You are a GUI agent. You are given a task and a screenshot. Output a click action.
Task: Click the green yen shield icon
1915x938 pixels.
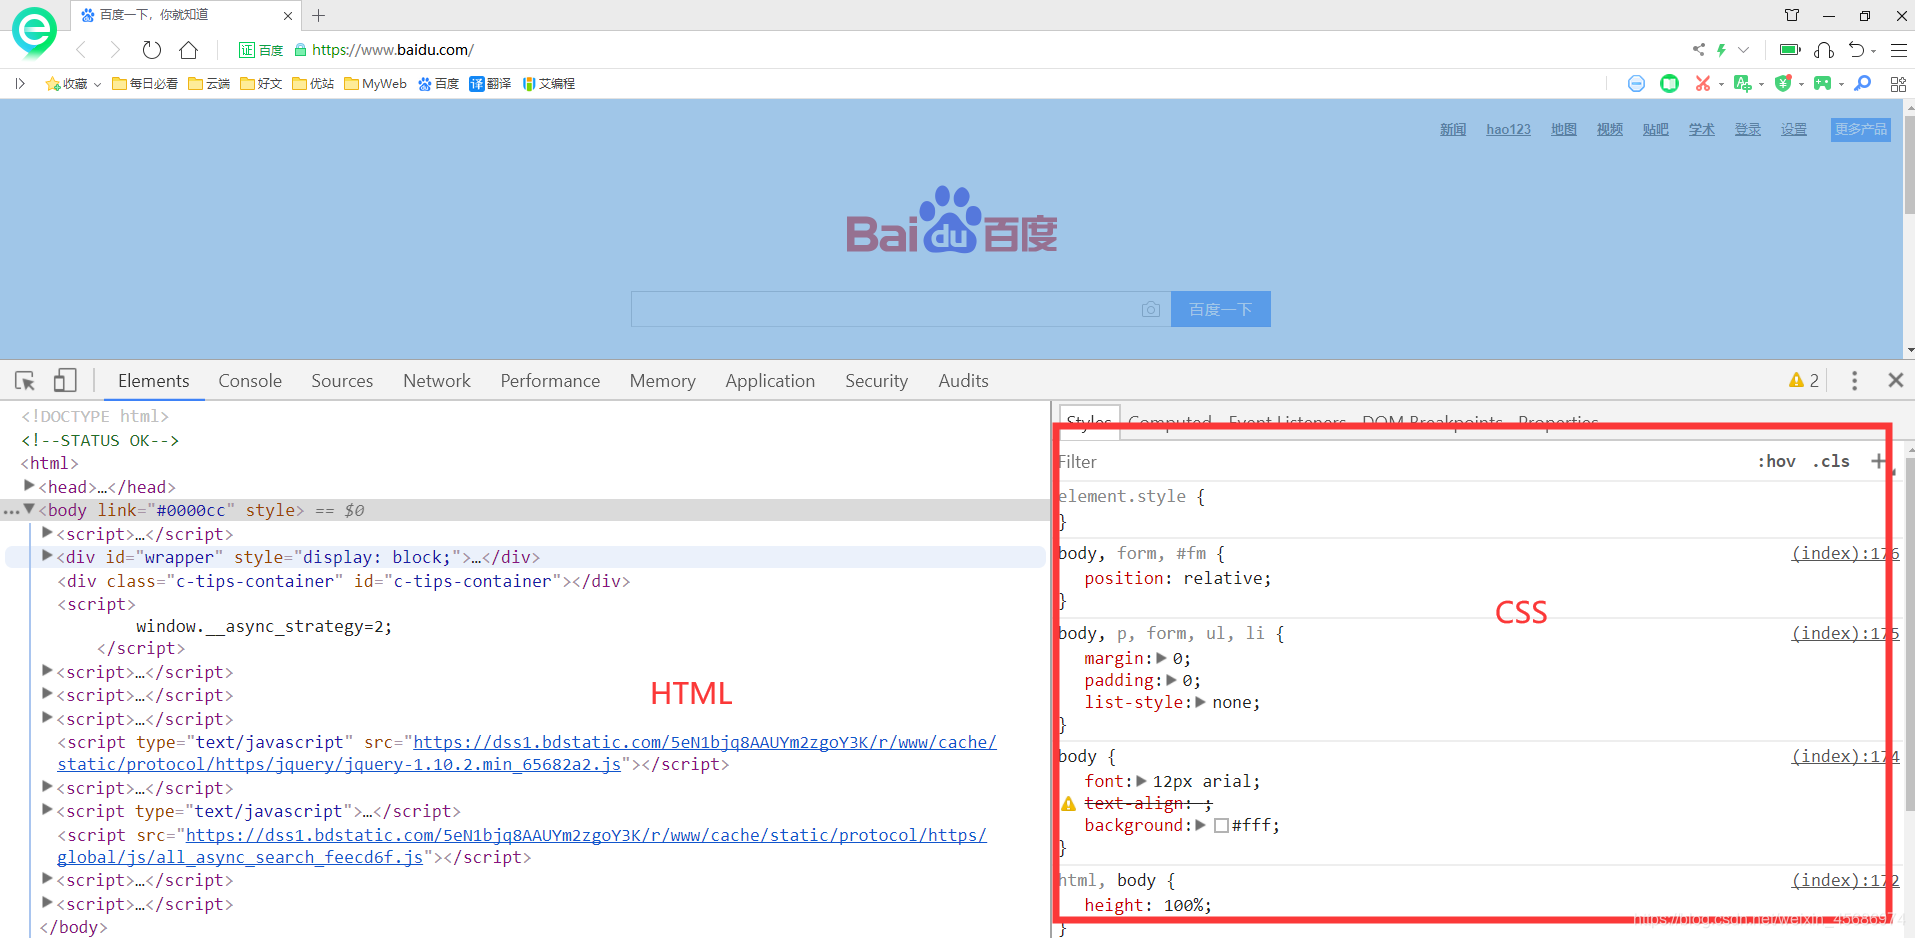click(x=1782, y=83)
